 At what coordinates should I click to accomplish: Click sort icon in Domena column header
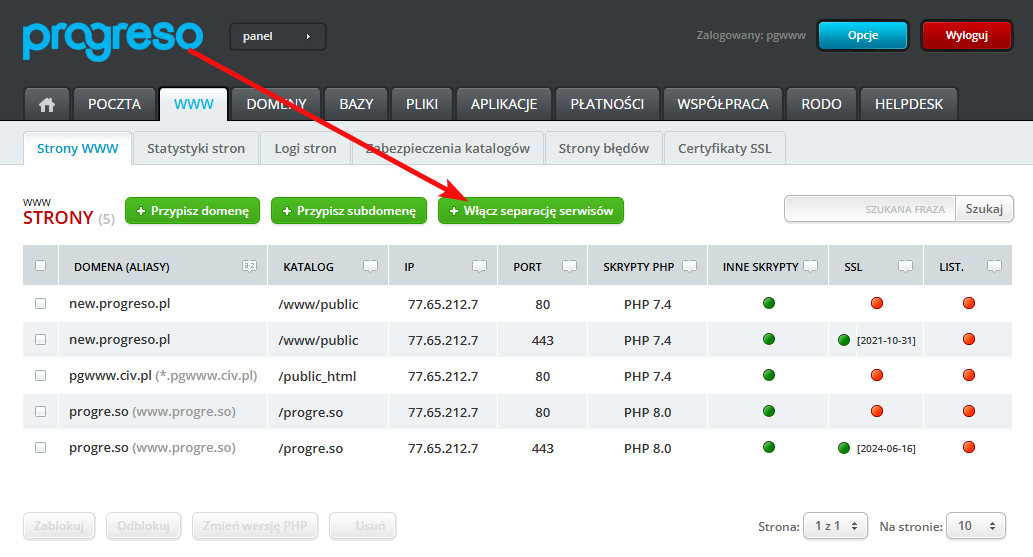[x=249, y=267]
